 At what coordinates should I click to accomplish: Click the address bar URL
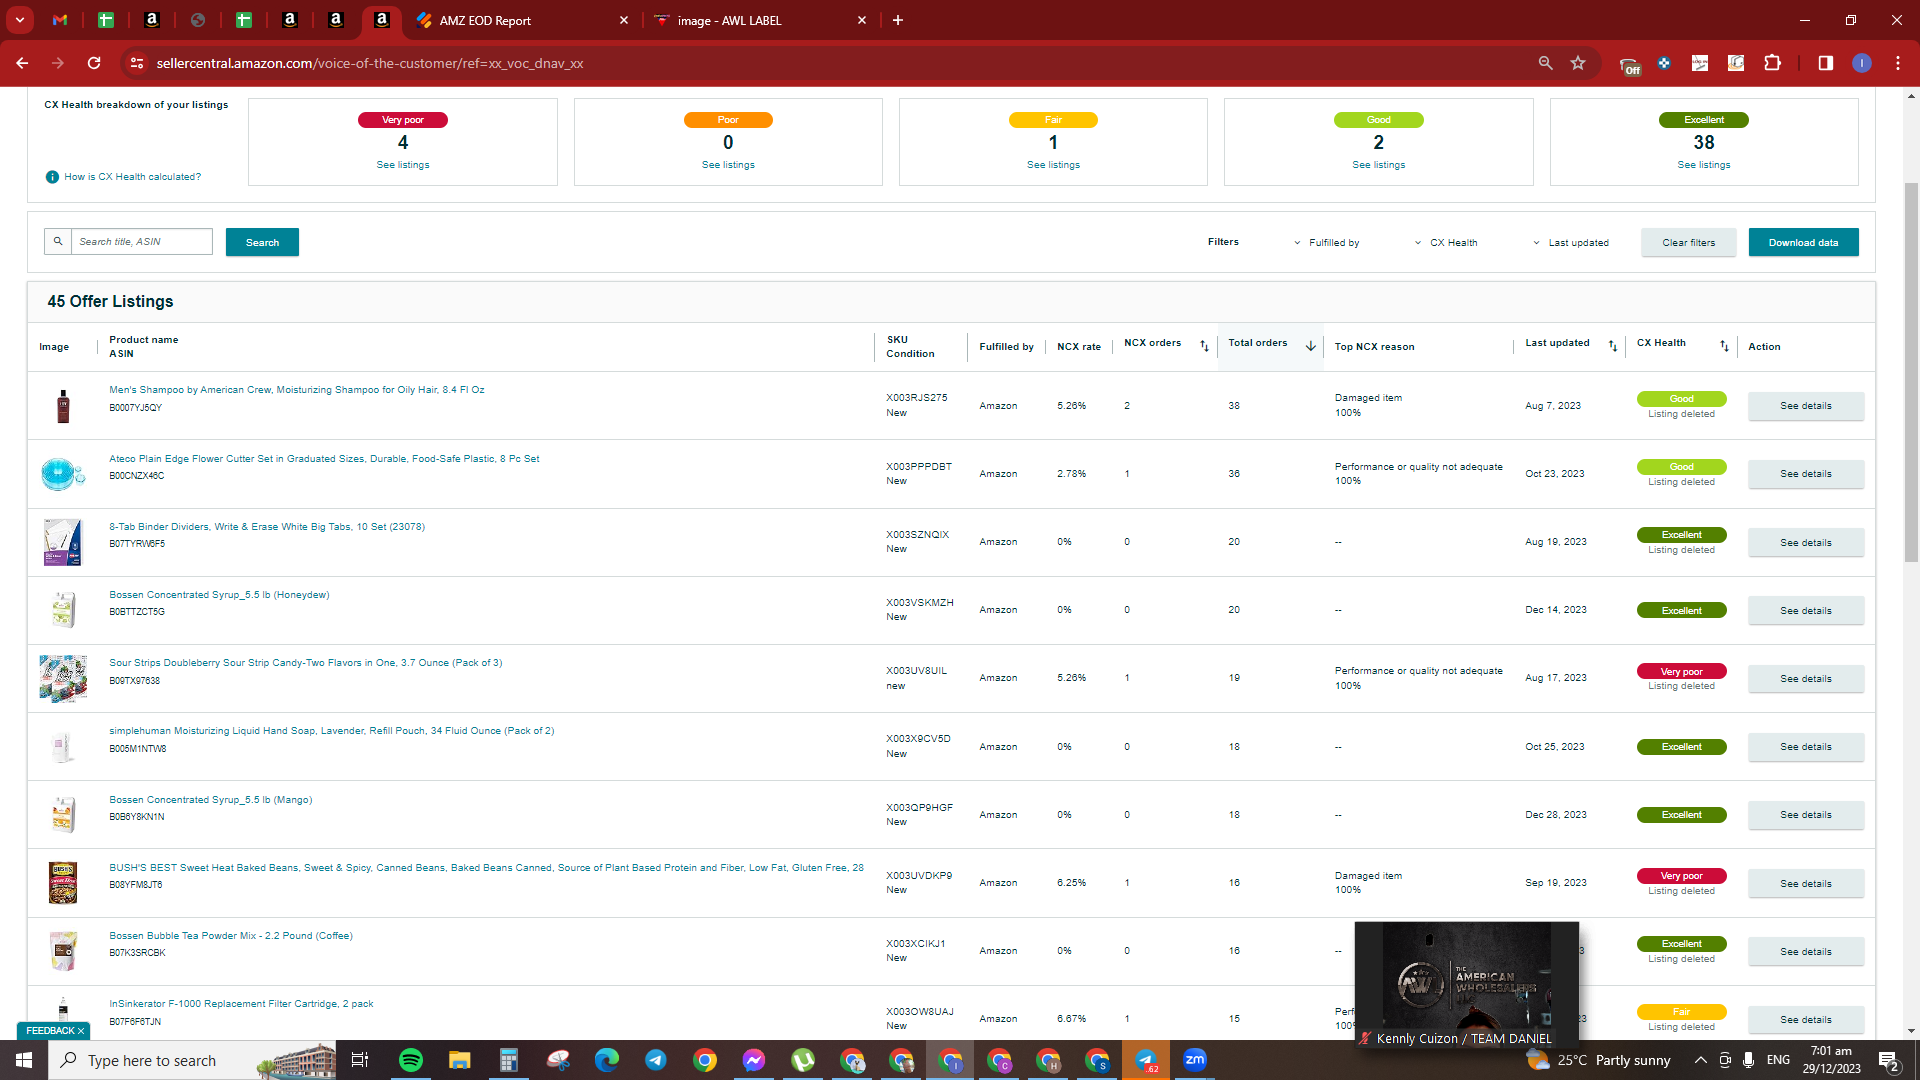tap(370, 63)
